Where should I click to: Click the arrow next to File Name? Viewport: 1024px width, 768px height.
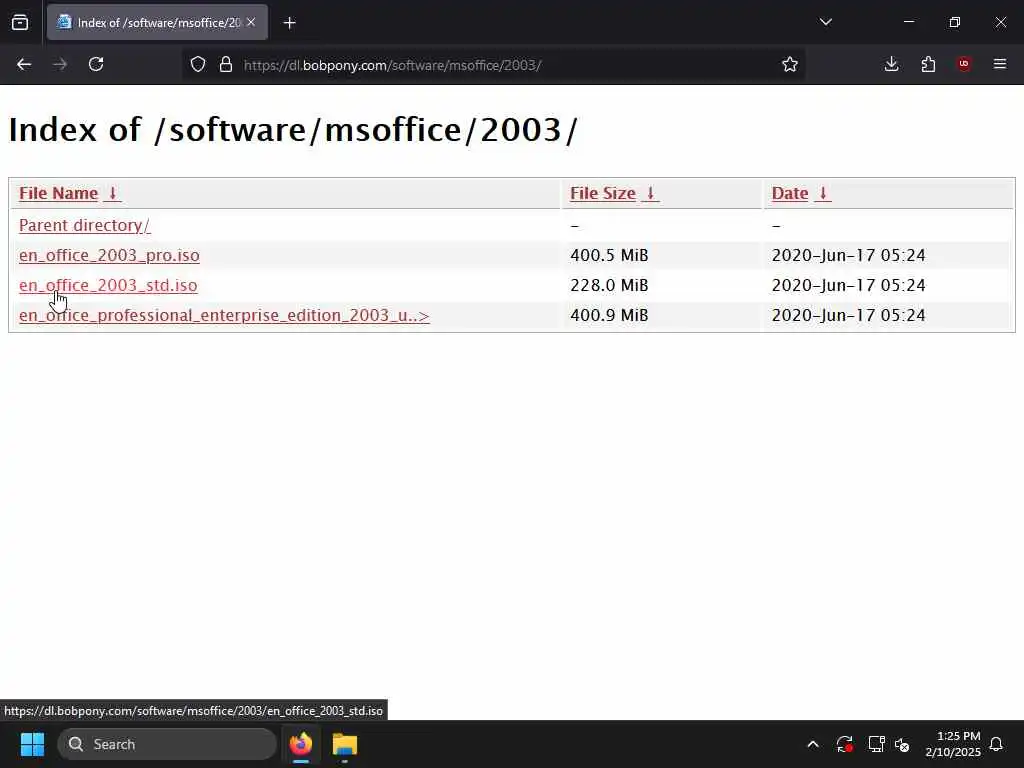112,193
